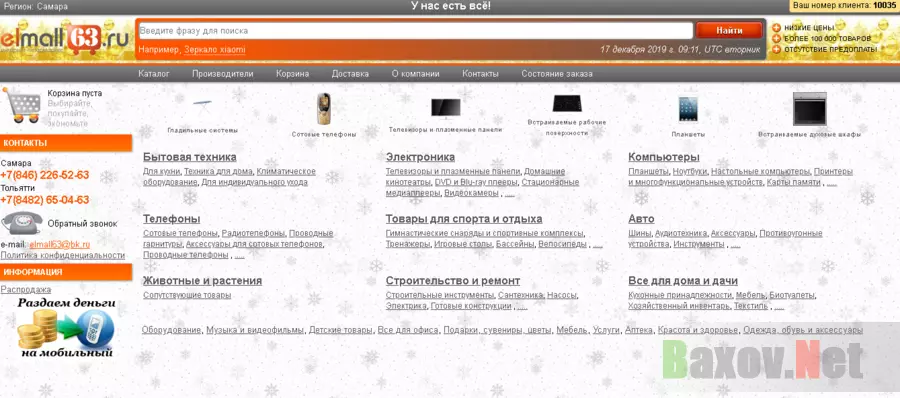Click the elmall63.ru logo

coord(64,40)
